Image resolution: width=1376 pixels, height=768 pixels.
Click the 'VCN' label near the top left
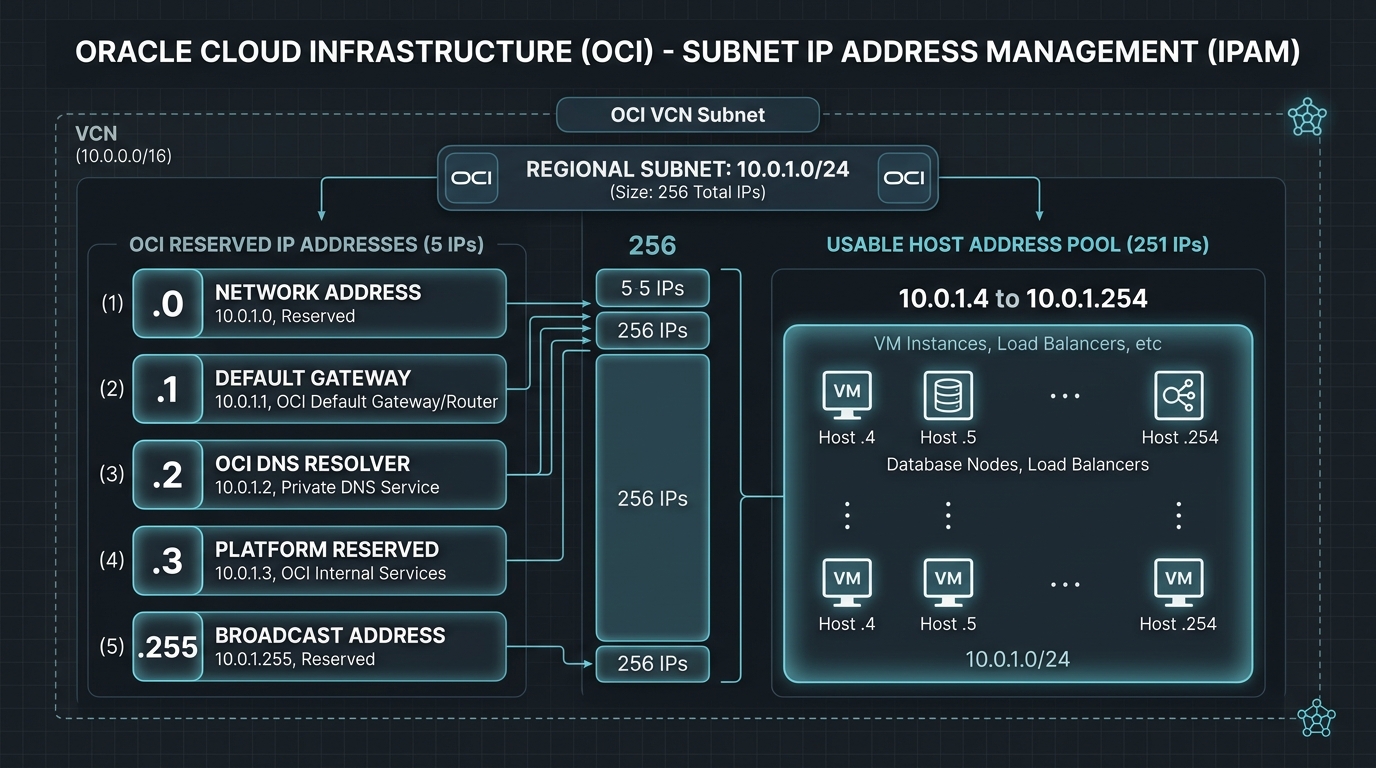click(x=96, y=135)
